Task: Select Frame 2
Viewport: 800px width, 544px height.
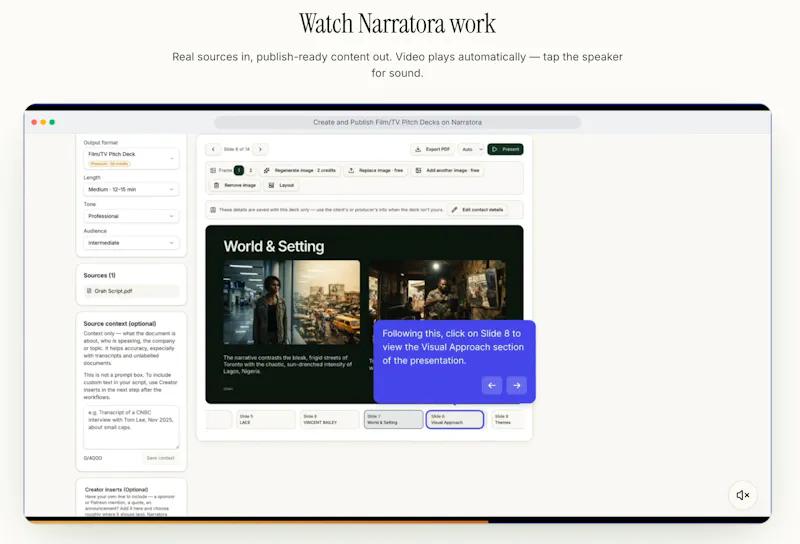Action: [251, 170]
